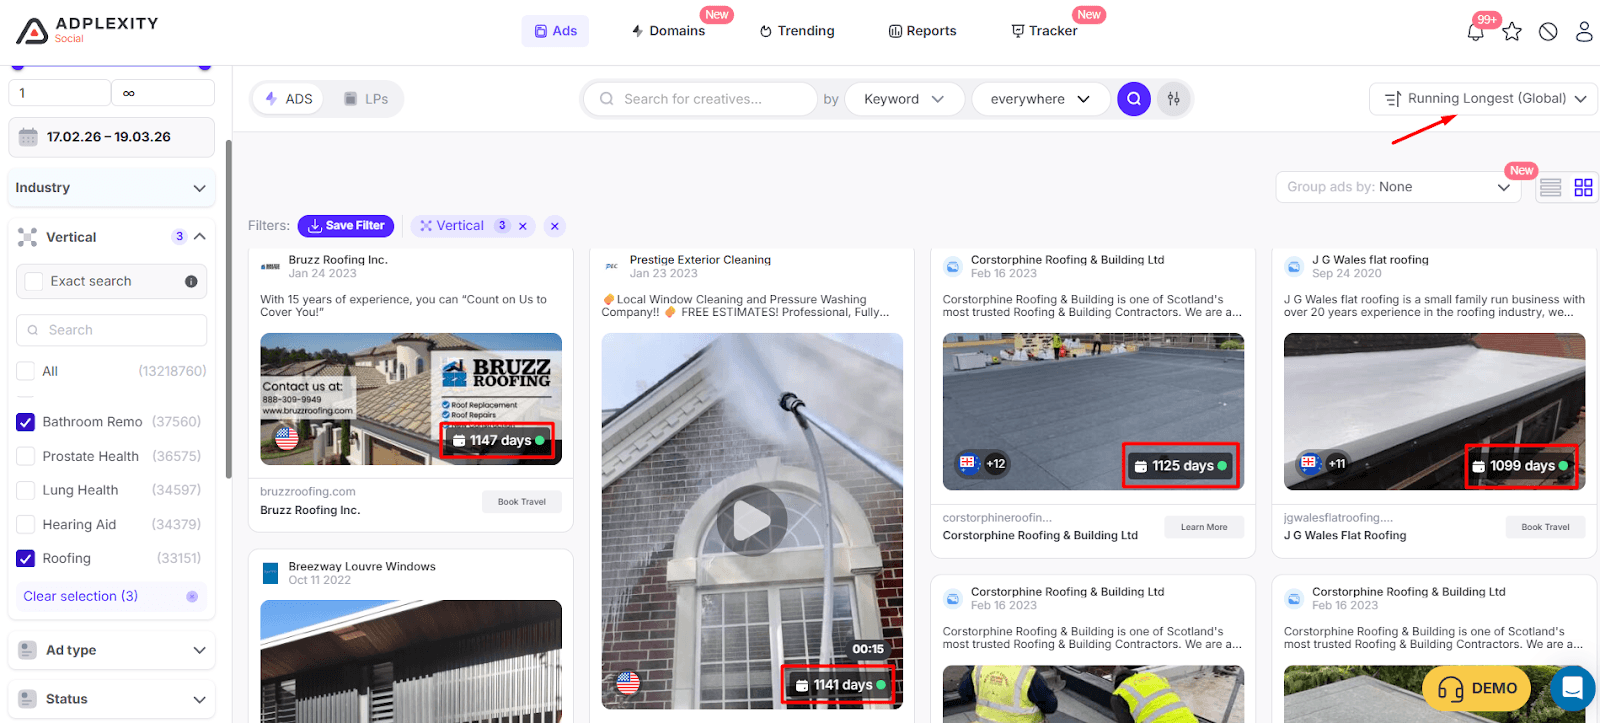Toggle the Exact search checkbox
Viewport: 1600px width, 723px height.
pos(35,282)
